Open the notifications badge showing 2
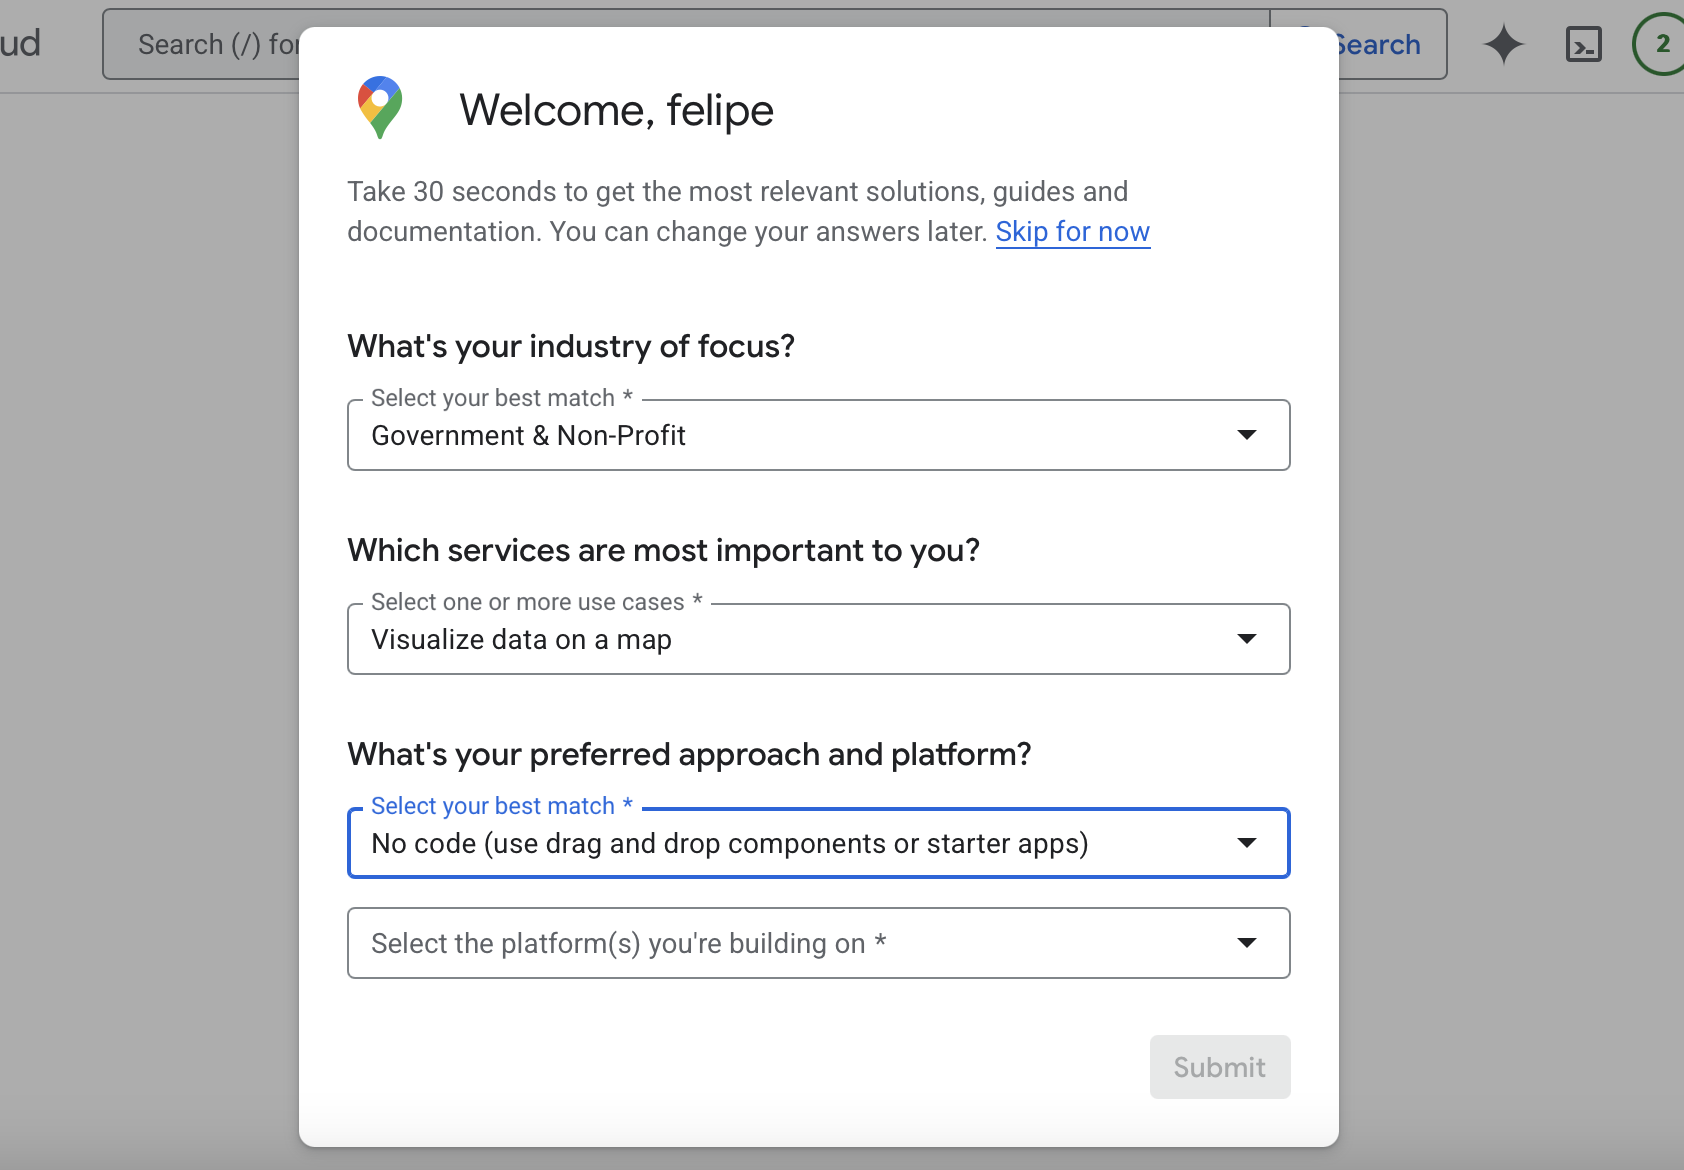Image resolution: width=1684 pixels, height=1170 pixels. 1660,44
